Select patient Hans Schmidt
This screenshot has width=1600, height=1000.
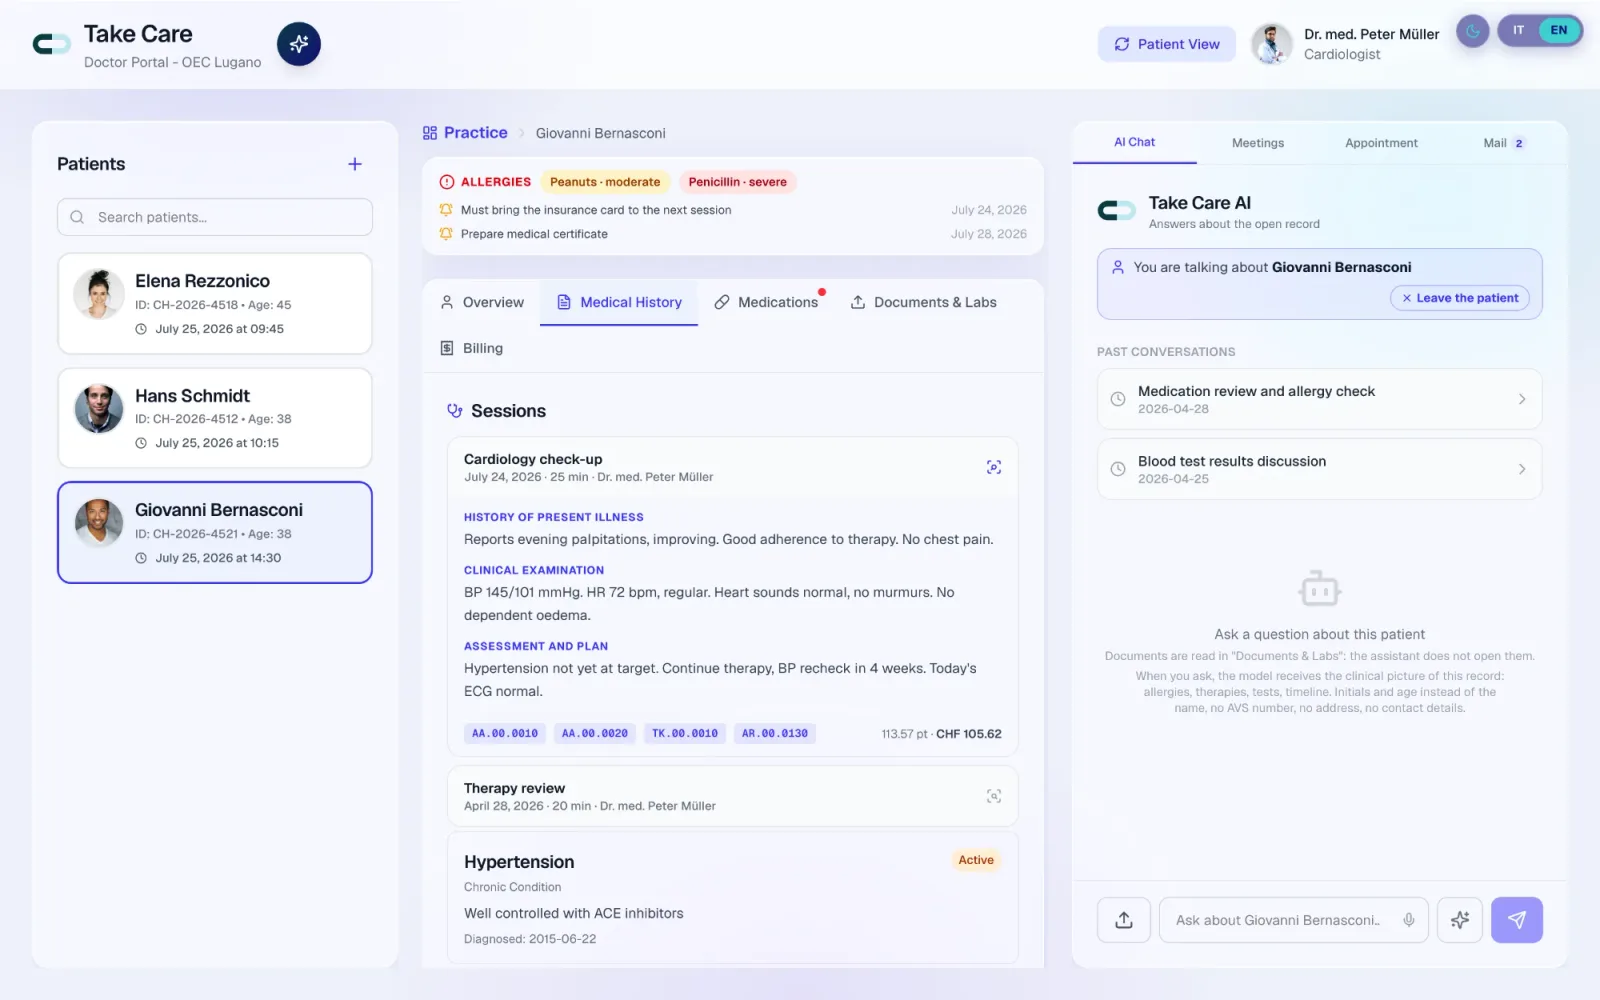tap(215, 418)
